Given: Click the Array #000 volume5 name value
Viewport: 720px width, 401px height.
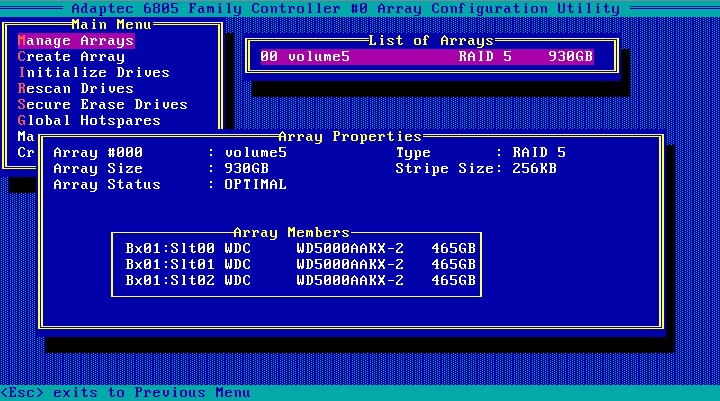Looking at the screenshot, I should [x=255, y=153].
